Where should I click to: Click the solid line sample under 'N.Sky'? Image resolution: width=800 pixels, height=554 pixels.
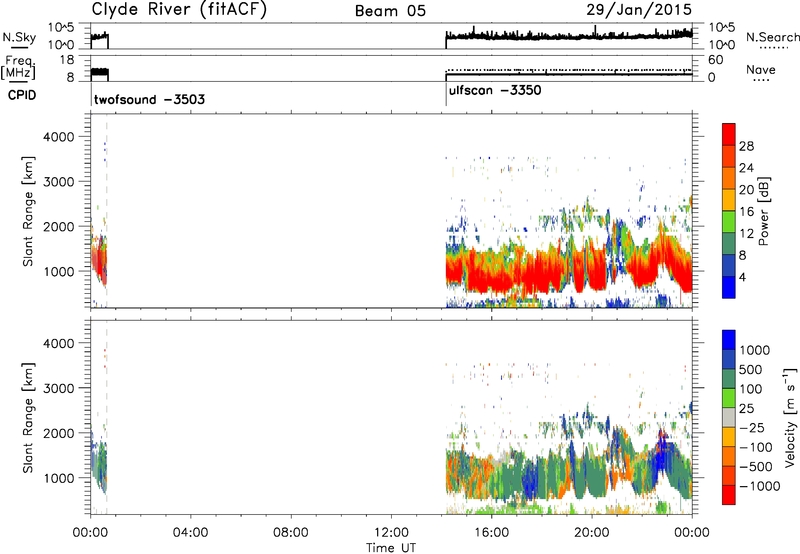pos(19,48)
